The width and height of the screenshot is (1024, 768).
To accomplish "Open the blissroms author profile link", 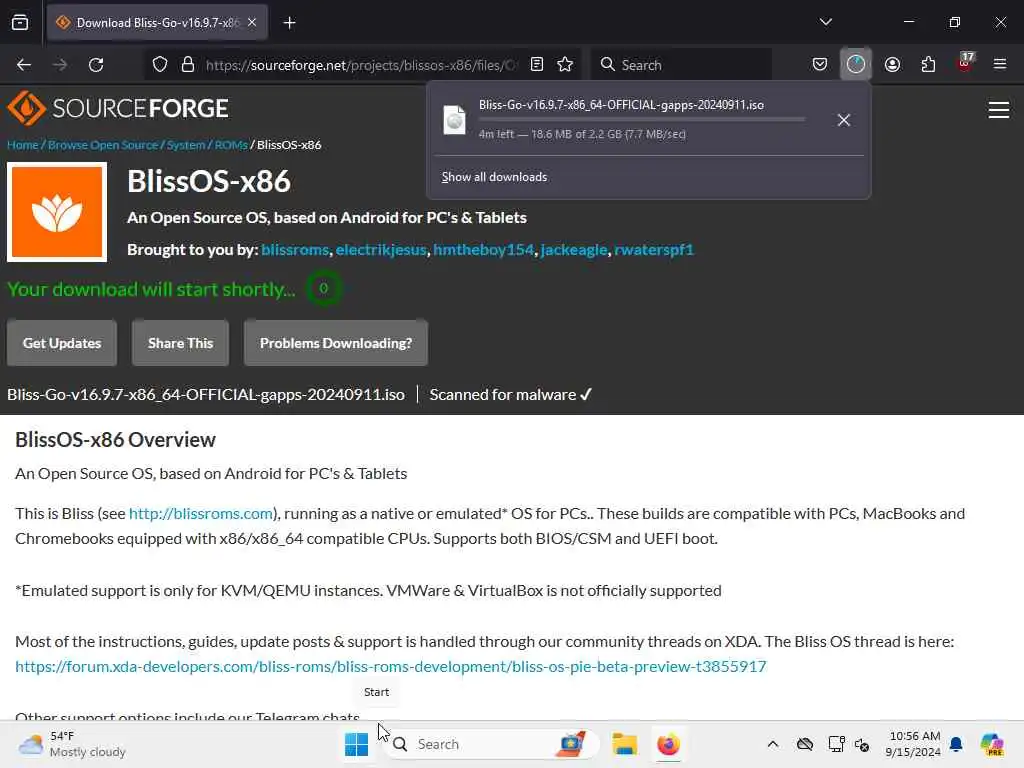I will [x=295, y=249].
